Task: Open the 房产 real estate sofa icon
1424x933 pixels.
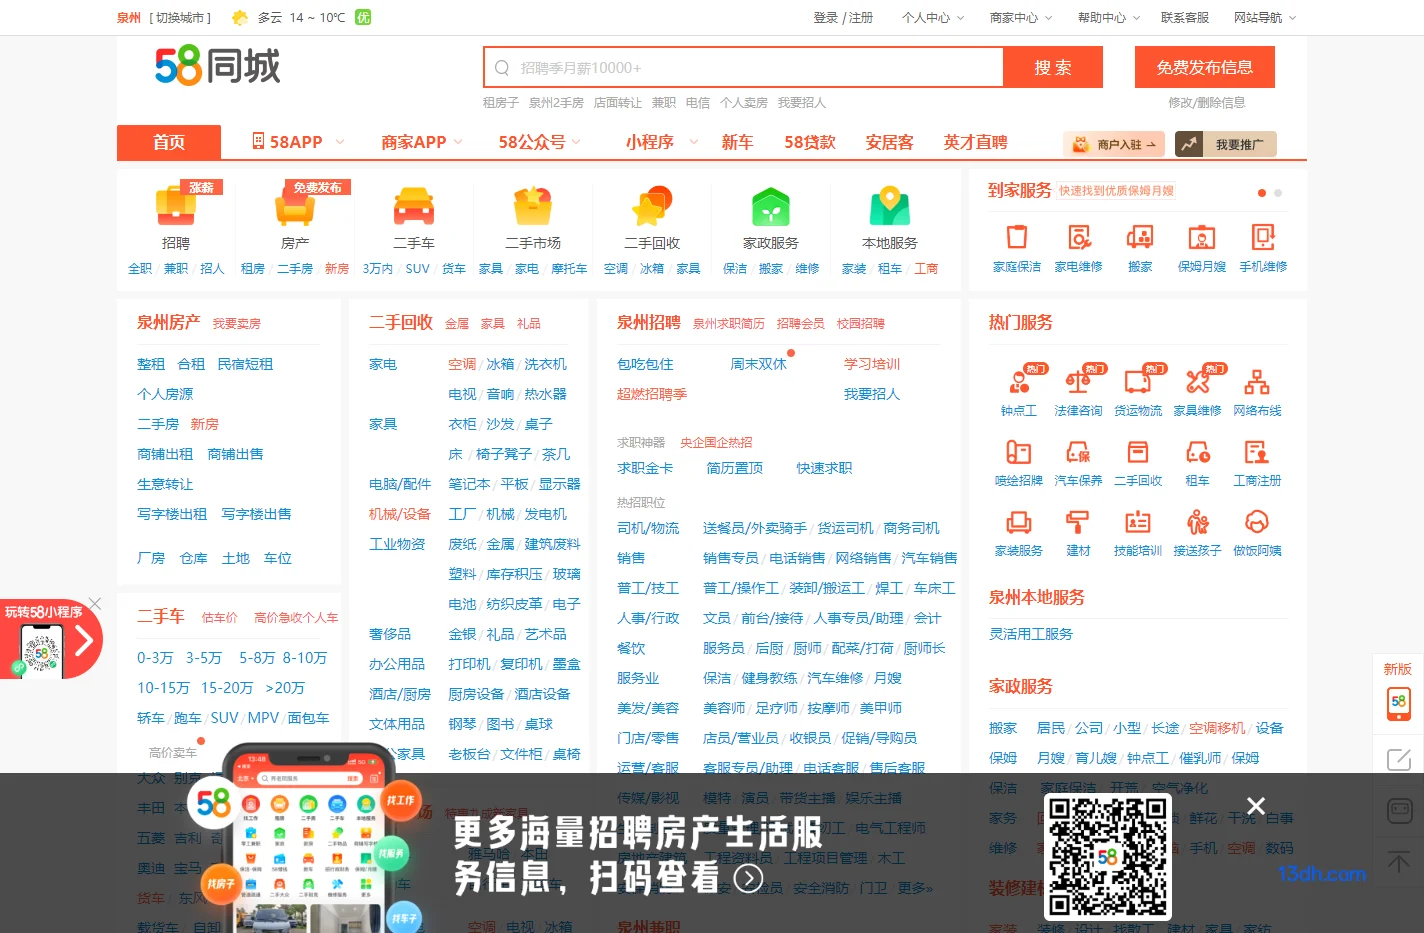Action: coord(295,207)
